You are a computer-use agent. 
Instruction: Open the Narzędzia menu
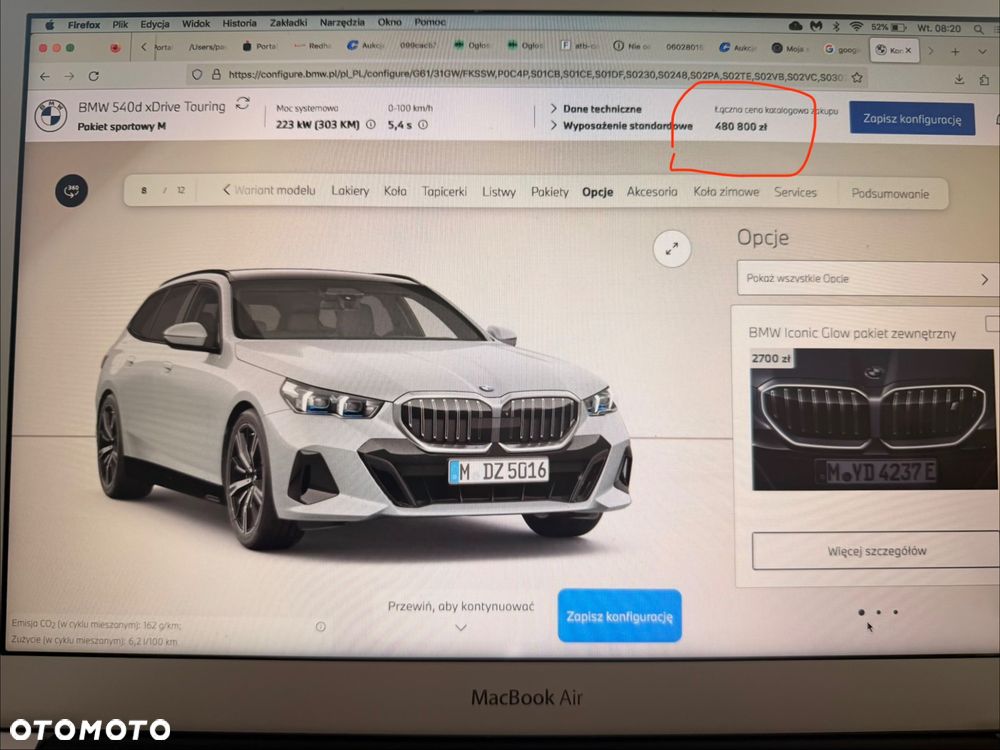point(342,22)
